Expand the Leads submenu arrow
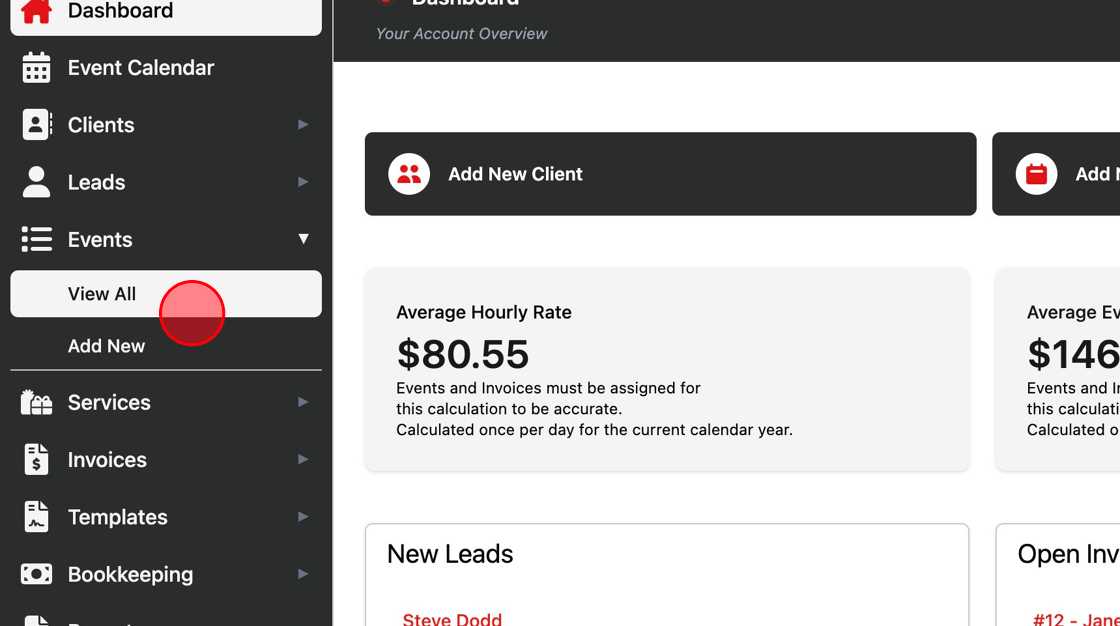The height and width of the screenshot is (626, 1120). [x=303, y=182]
